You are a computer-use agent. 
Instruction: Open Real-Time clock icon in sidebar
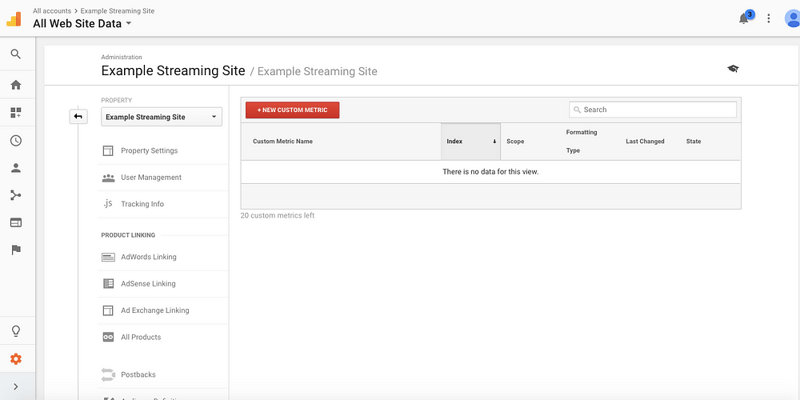16,140
